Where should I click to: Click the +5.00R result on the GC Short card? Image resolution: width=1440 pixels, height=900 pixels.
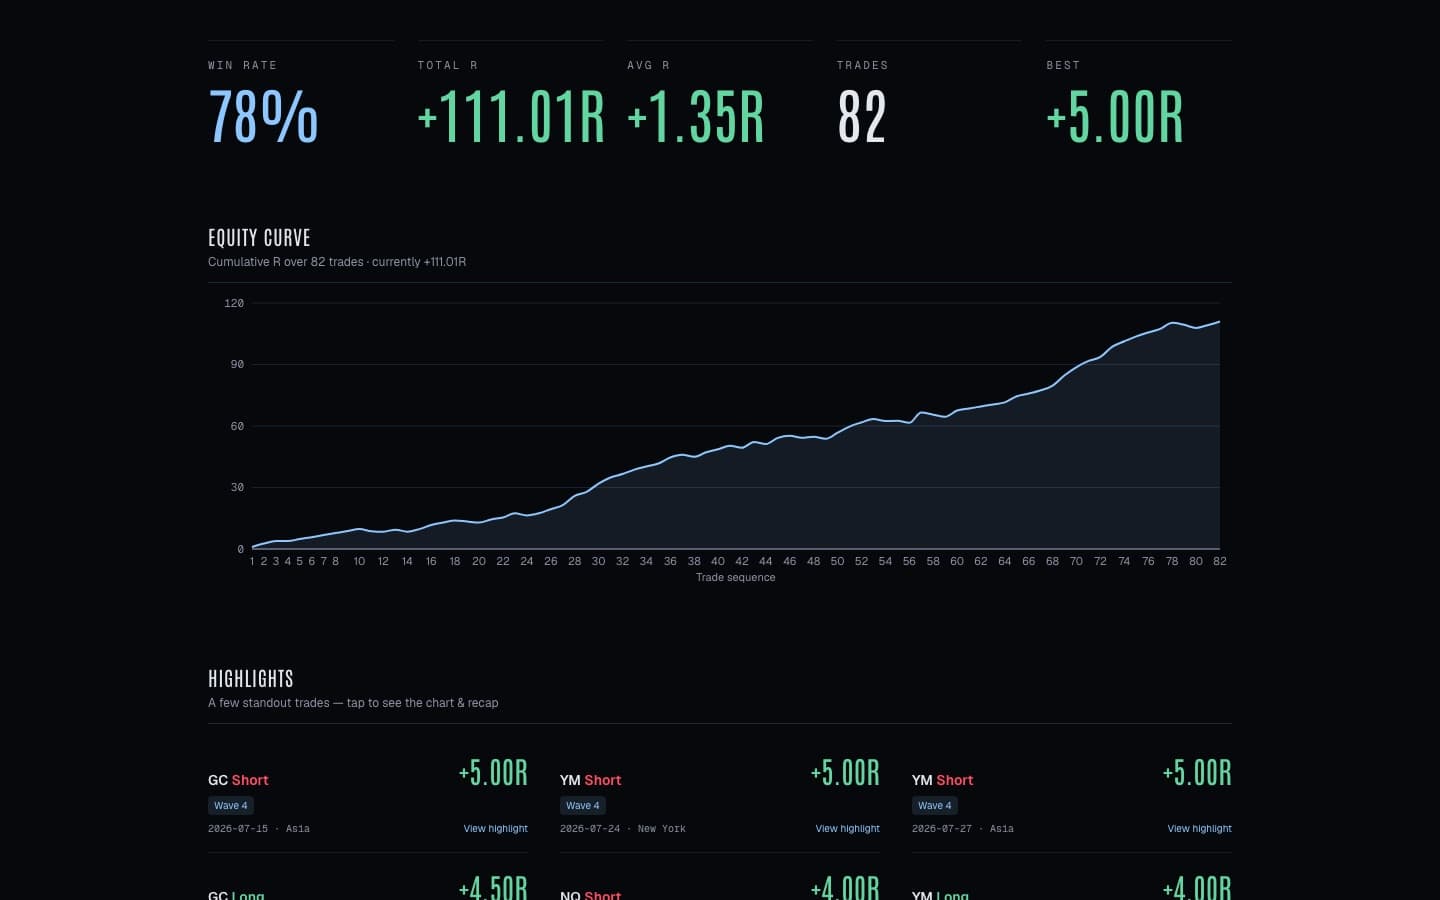(x=493, y=773)
